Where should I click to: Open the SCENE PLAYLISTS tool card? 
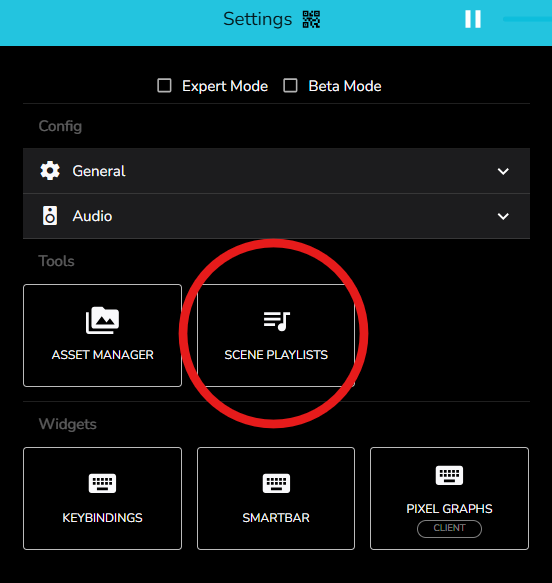(x=276, y=335)
